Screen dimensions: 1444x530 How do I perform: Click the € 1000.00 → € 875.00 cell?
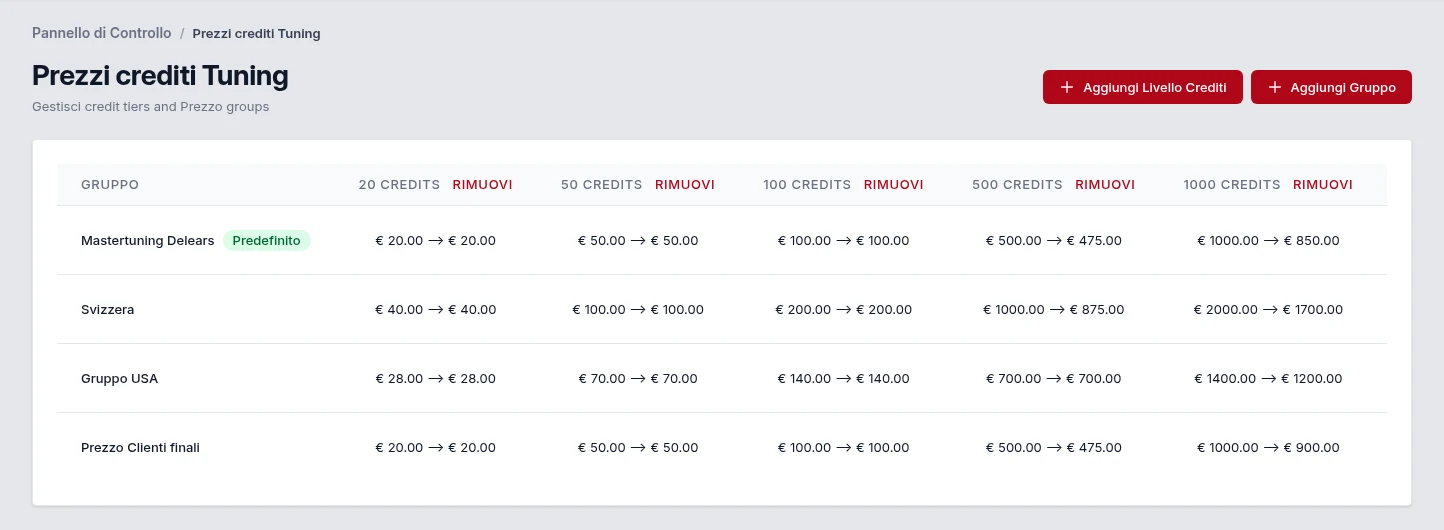tap(1054, 310)
